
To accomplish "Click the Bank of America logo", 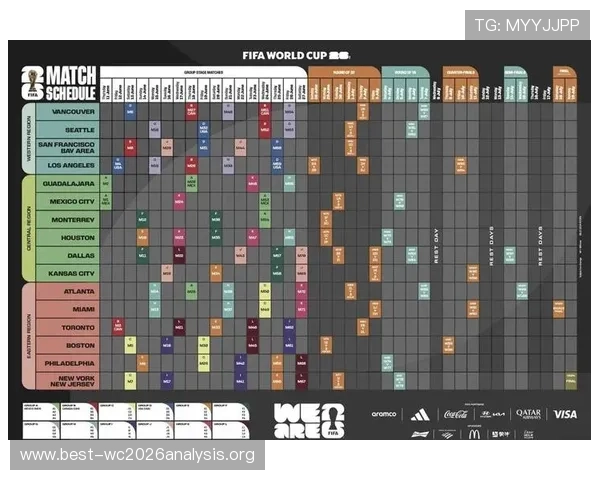I will (x=447, y=434).
